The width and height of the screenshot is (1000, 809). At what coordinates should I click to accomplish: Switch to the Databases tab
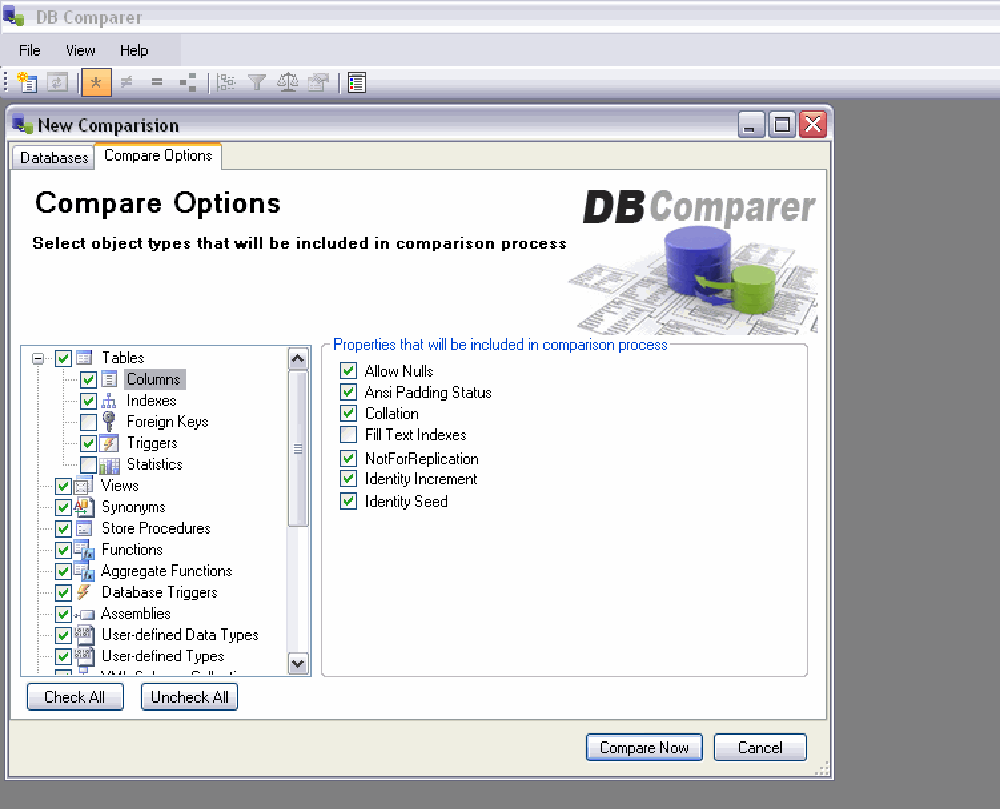click(54, 157)
